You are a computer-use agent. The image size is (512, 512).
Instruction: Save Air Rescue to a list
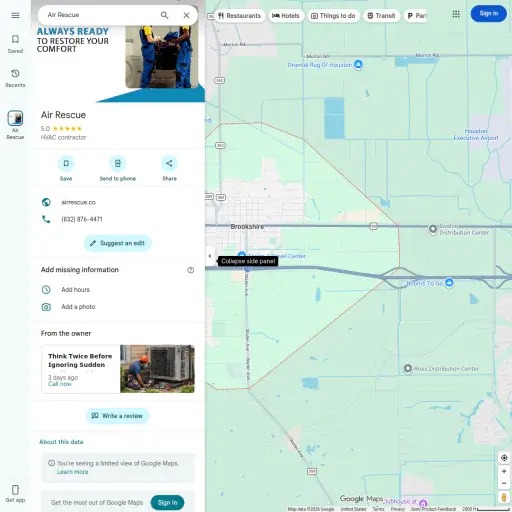66,169
